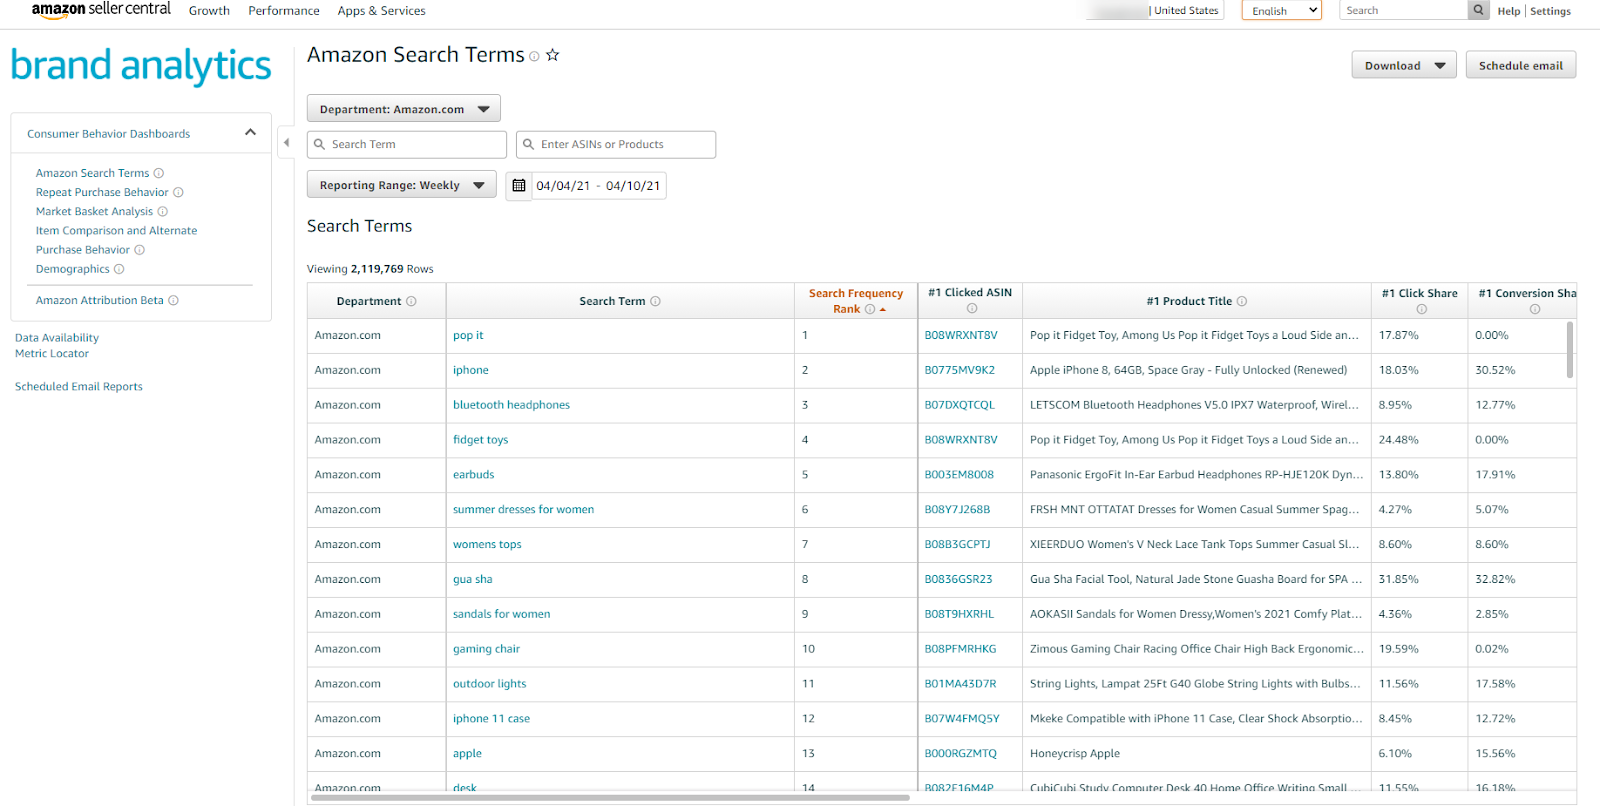Open the English language selector
Image resolution: width=1600 pixels, height=806 pixels.
tap(1281, 10)
